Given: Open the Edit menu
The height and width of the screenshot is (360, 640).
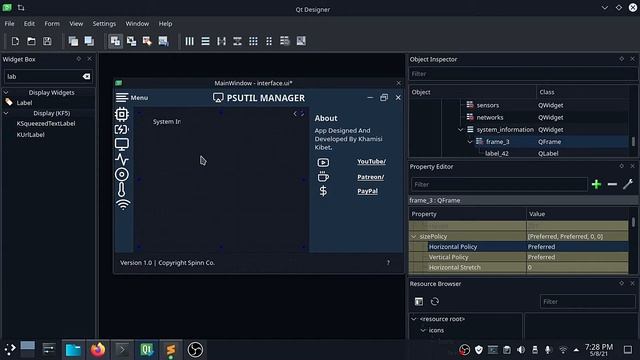Looking at the screenshot, I should [29, 24].
